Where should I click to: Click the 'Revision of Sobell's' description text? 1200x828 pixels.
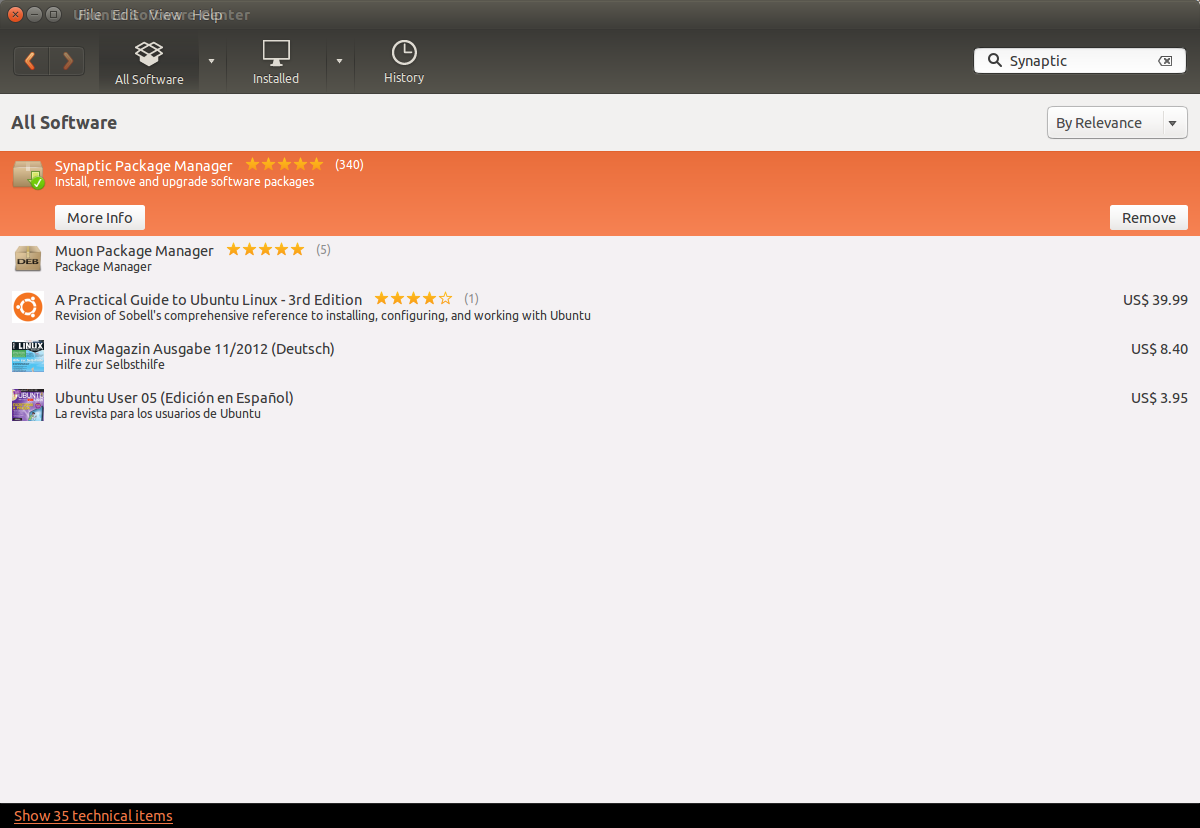click(323, 315)
